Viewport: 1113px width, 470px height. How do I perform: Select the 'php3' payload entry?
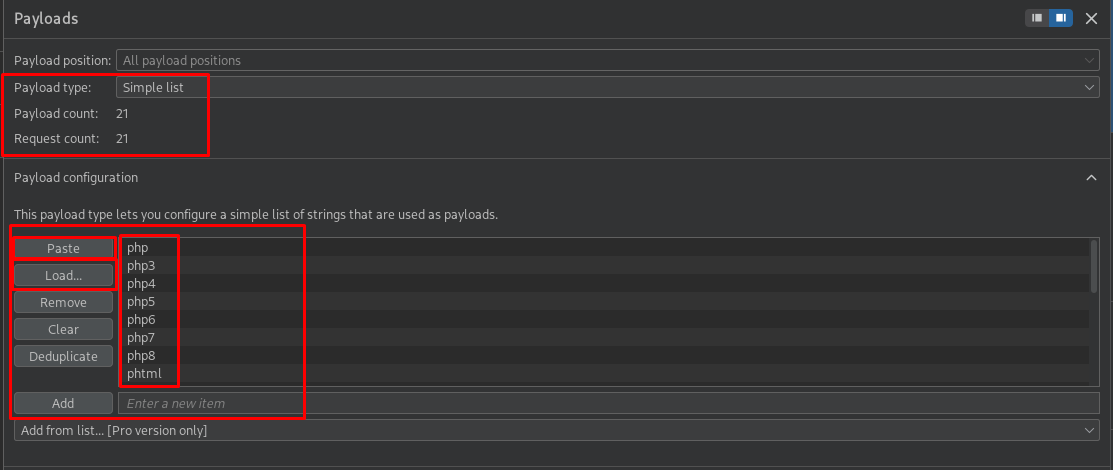[141, 266]
